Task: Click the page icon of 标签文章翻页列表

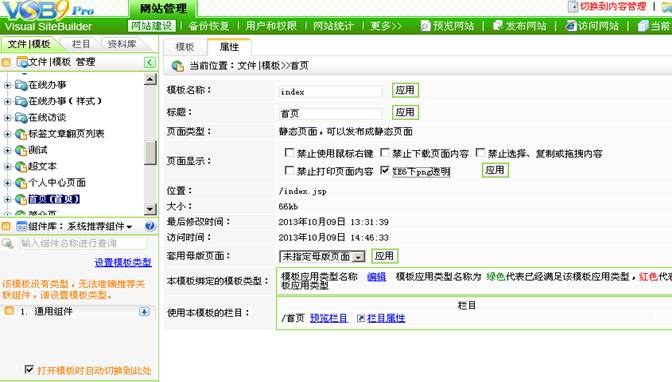Action: (21, 134)
